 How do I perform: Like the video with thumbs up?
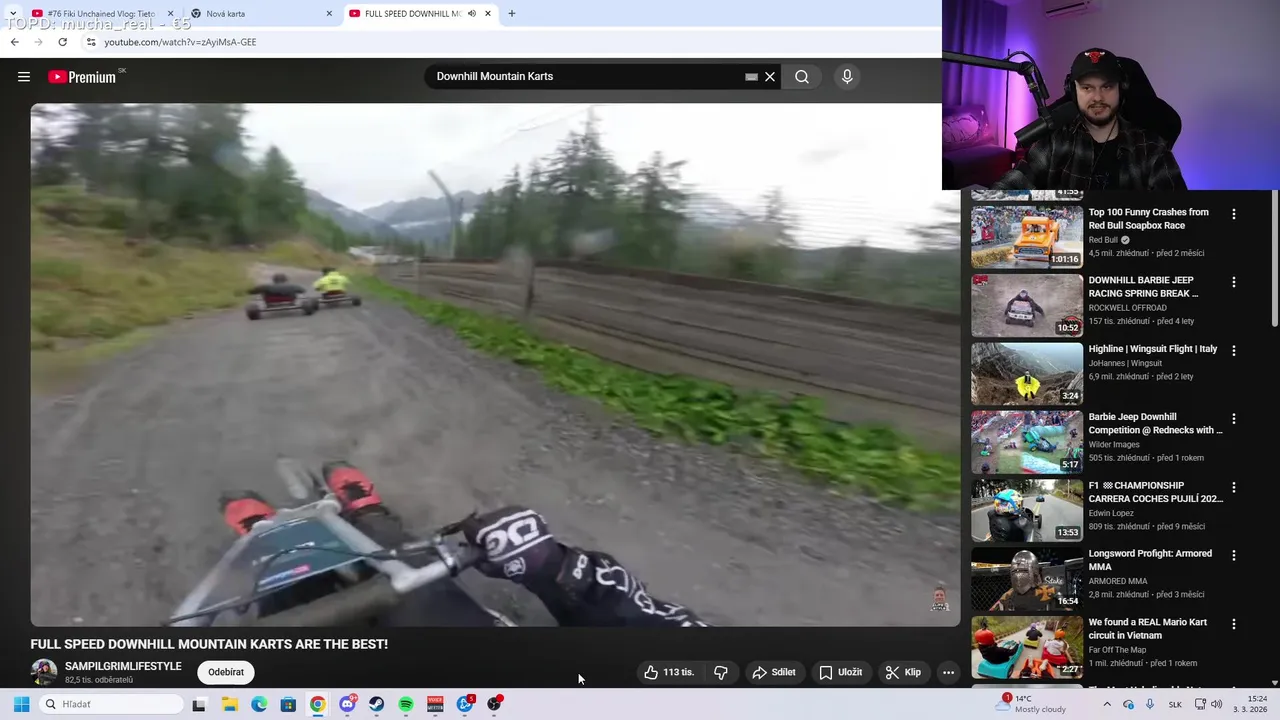[x=670, y=673]
